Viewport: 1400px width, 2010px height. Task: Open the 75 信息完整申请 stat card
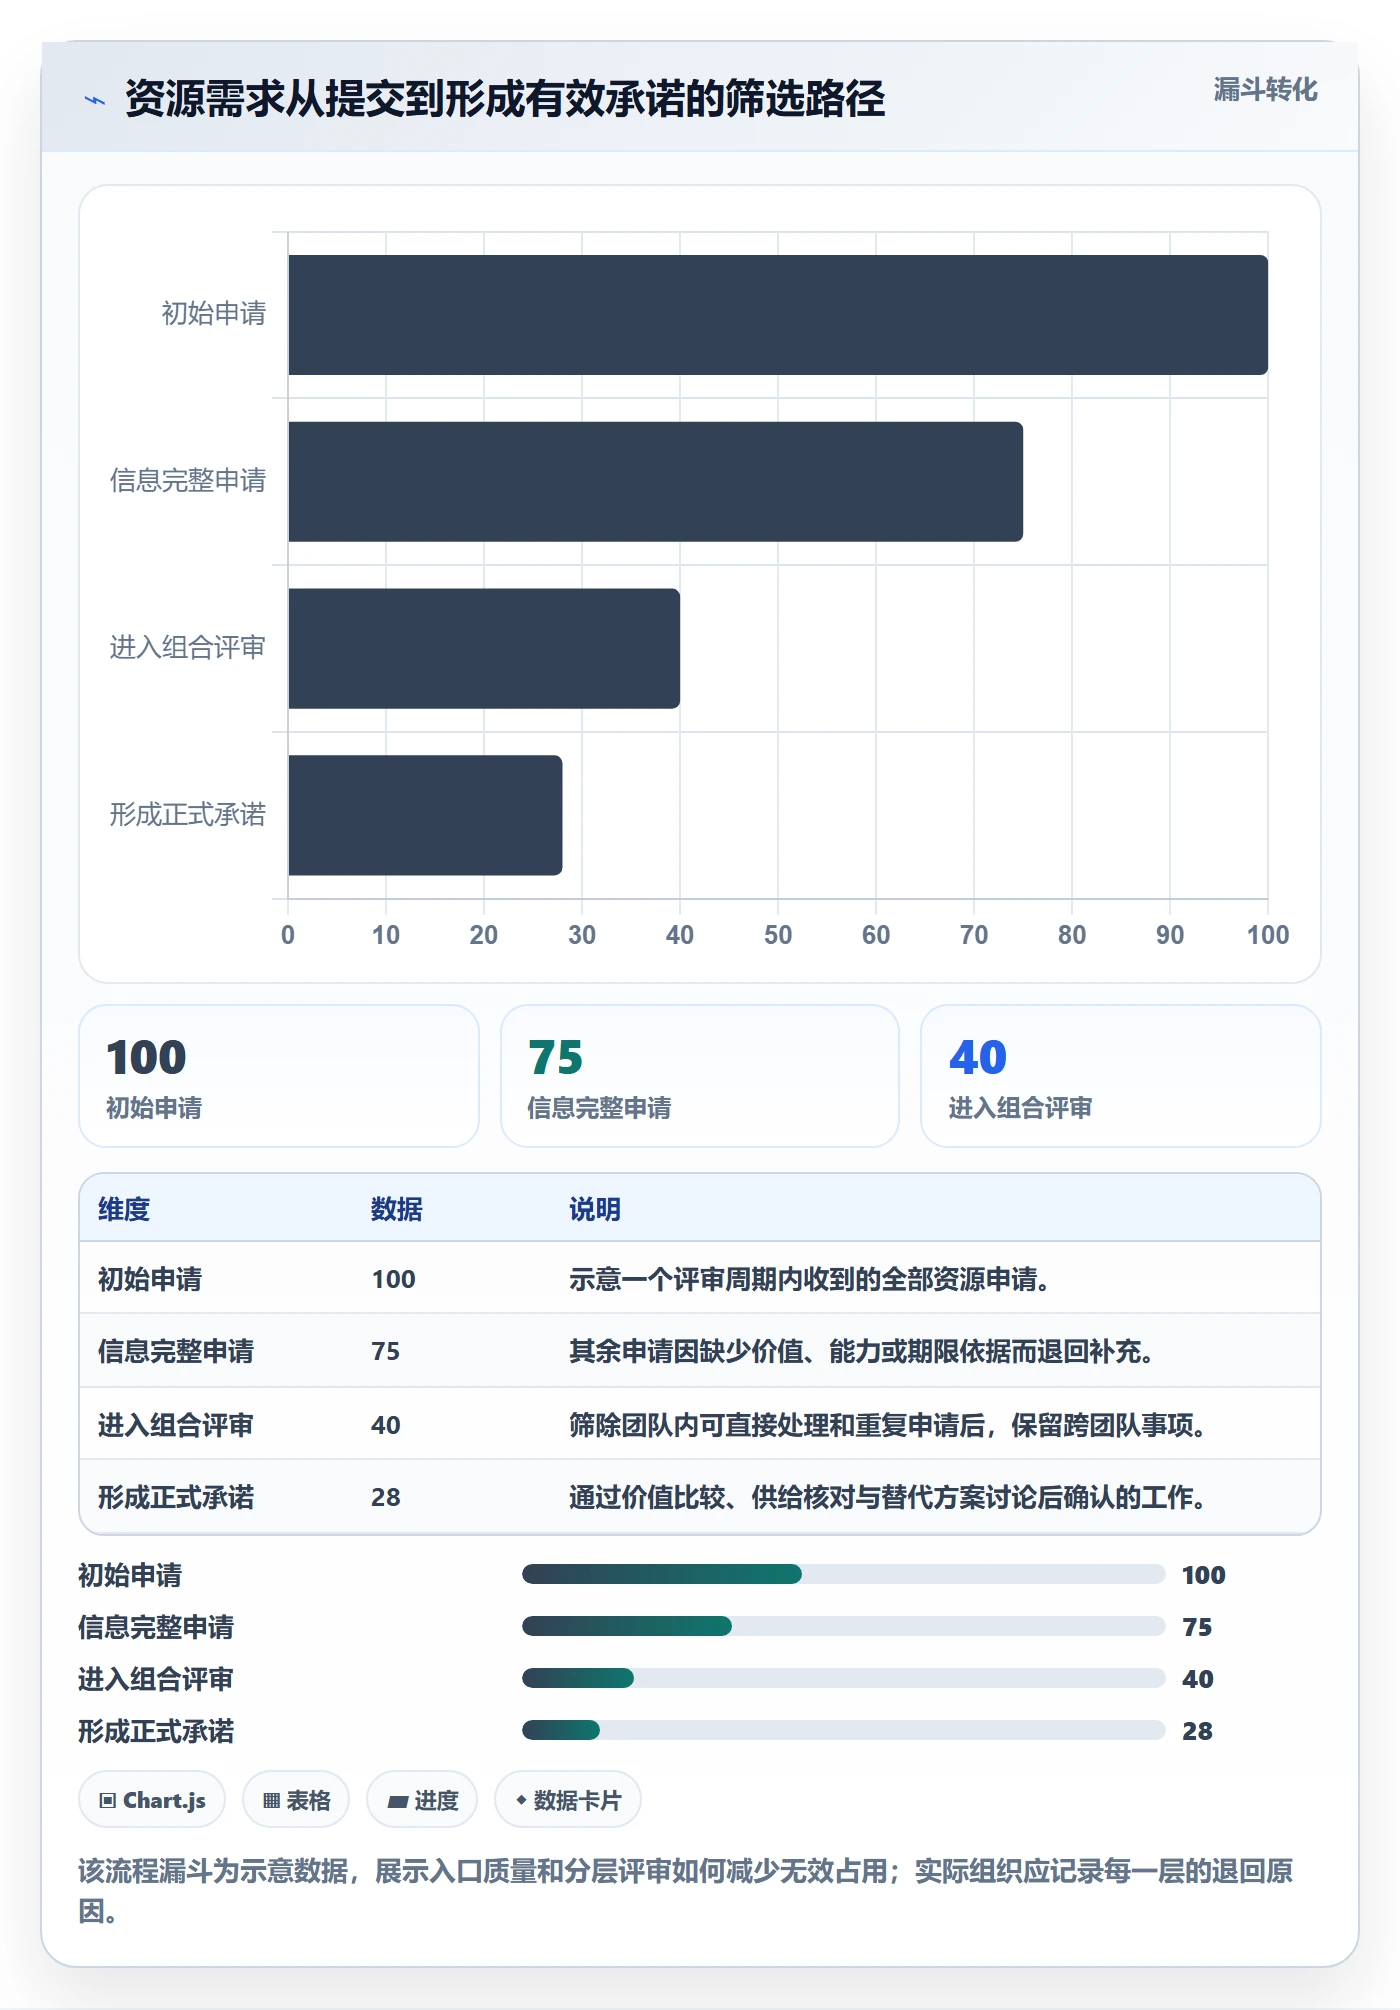[700, 1076]
